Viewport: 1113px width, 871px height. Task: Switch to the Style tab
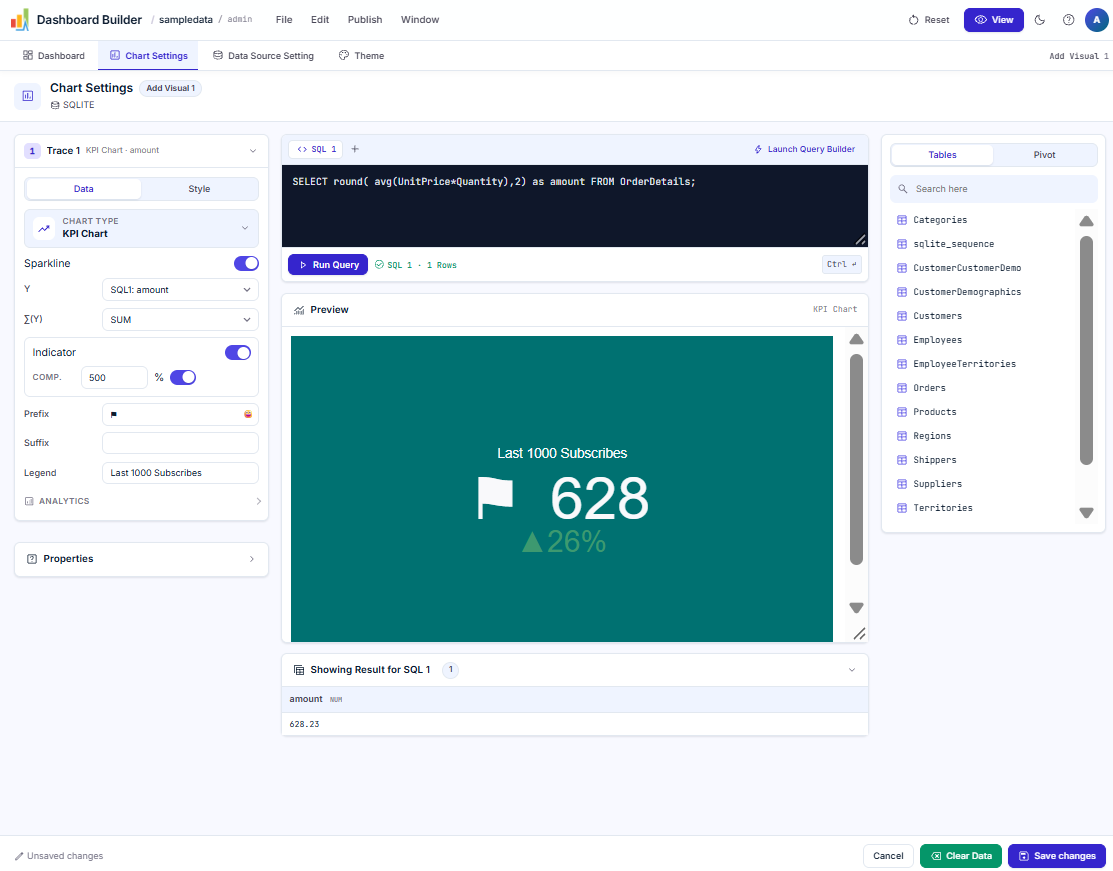[199, 189]
